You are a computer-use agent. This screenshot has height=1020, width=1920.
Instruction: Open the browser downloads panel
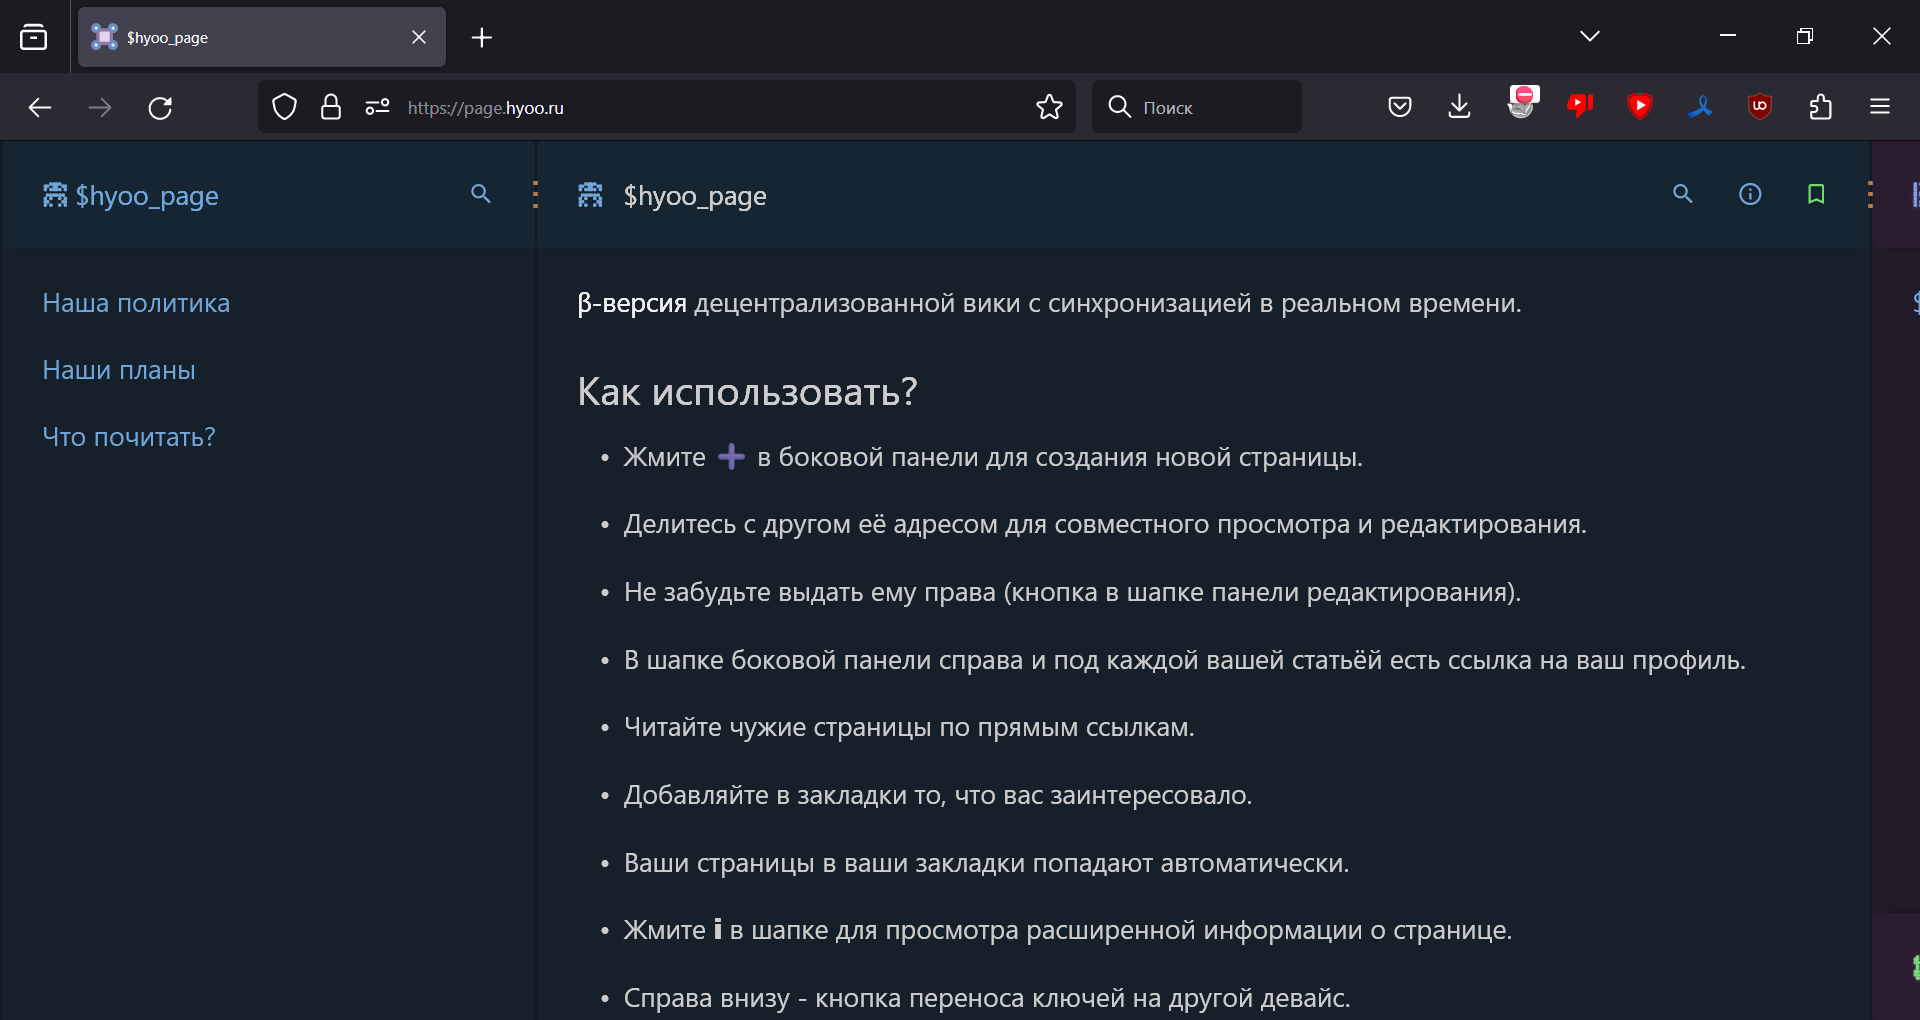click(1459, 106)
